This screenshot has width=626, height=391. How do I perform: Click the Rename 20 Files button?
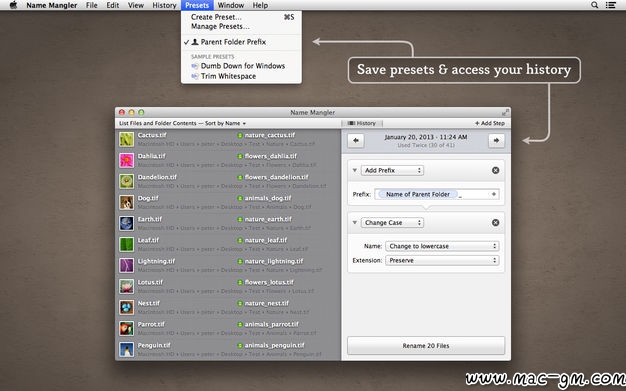click(x=426, y=345)
